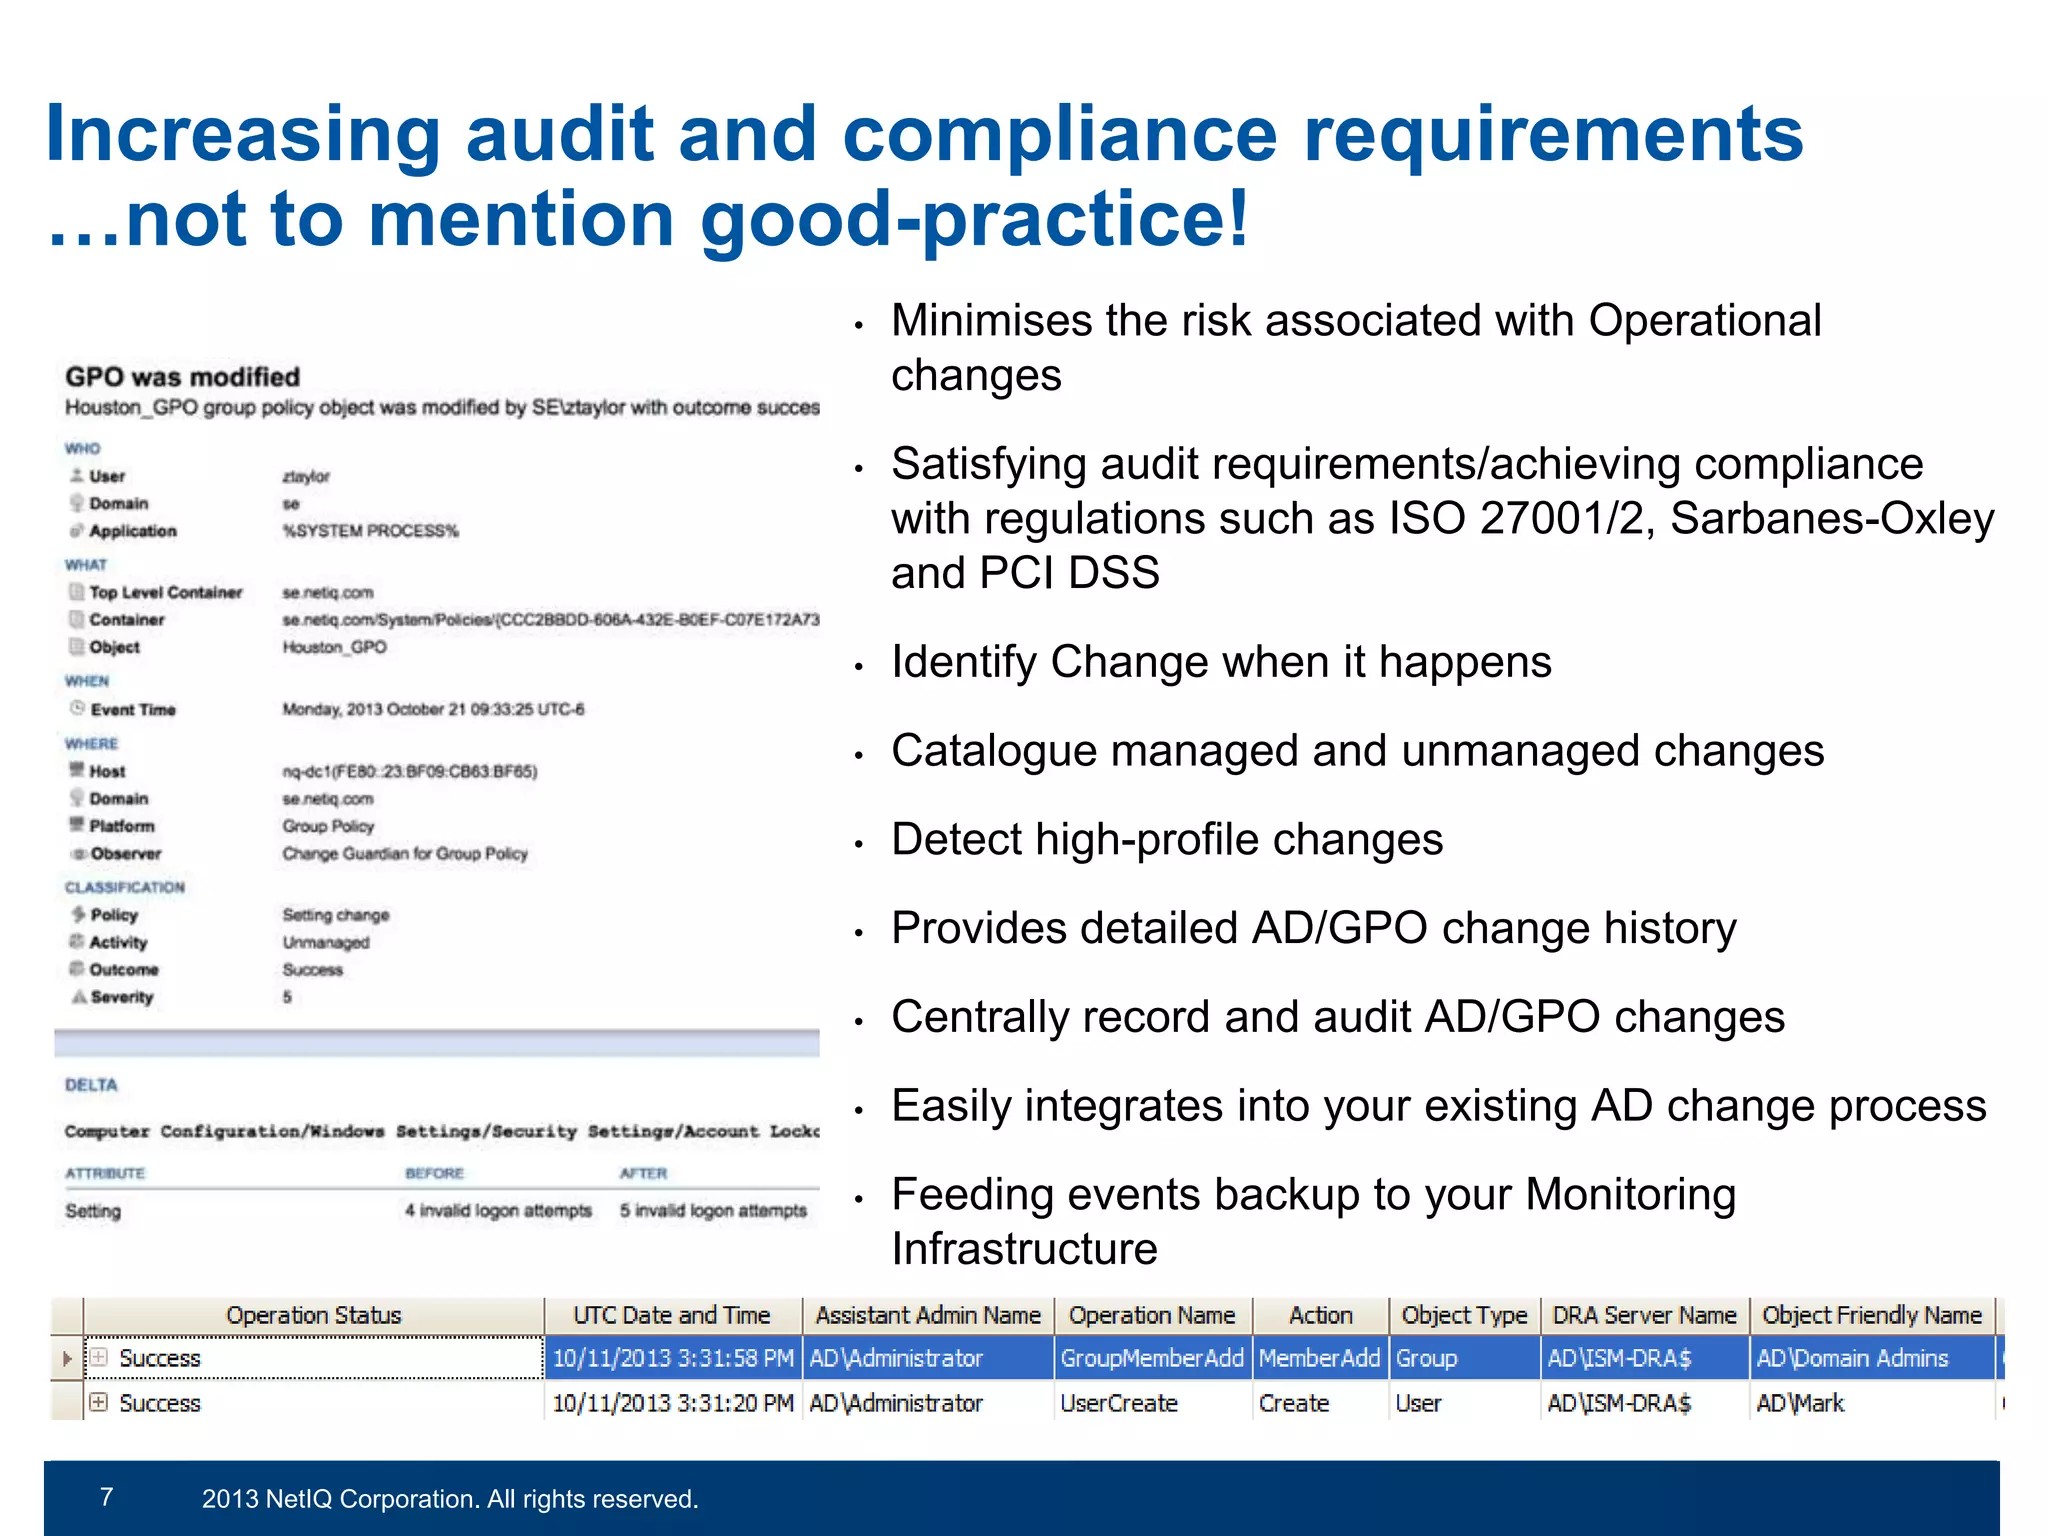
Task: Click the Object Type column header
Action: point(1464,1315)
